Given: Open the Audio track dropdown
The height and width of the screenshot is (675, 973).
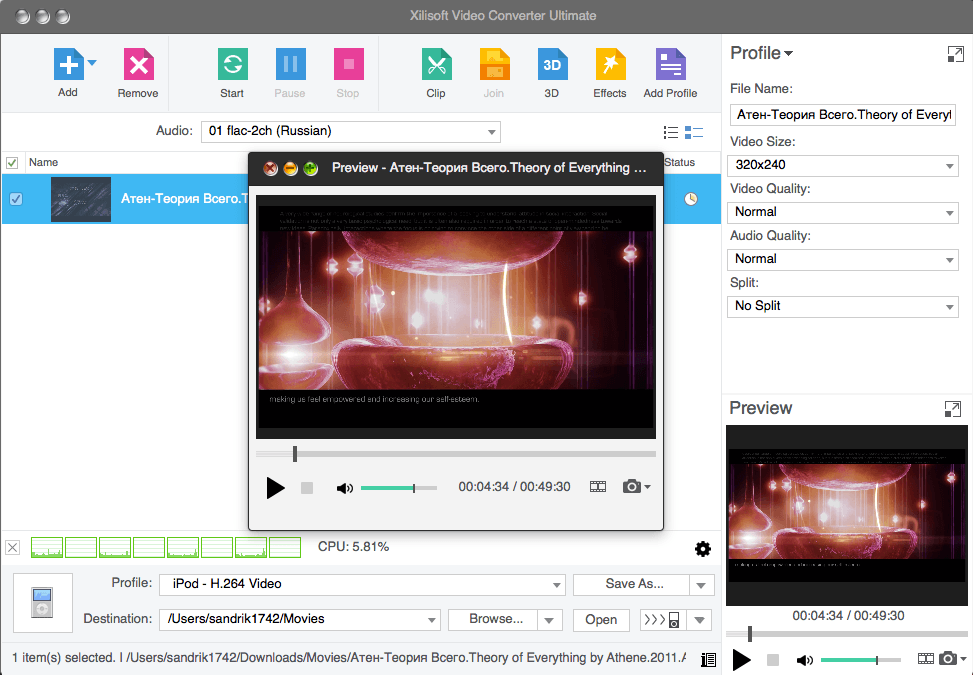Looking at the screenshot, I should coord(351,132).
